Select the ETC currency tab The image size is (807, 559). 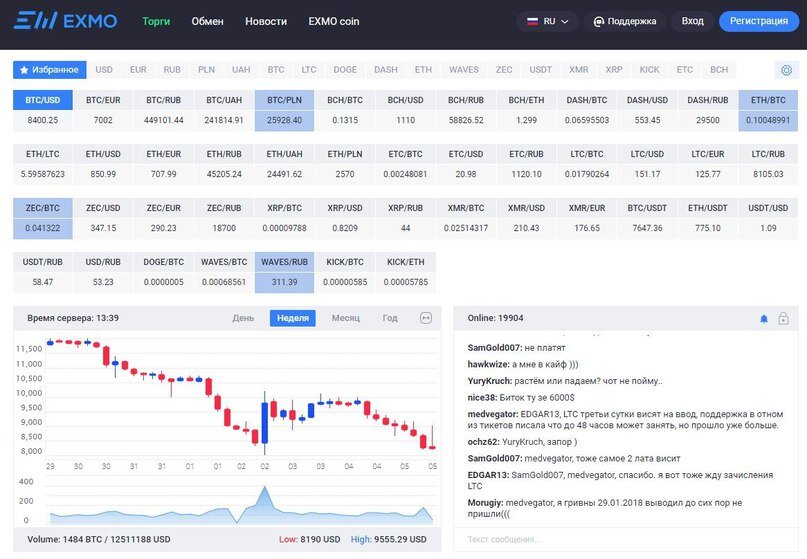(685, 70)
